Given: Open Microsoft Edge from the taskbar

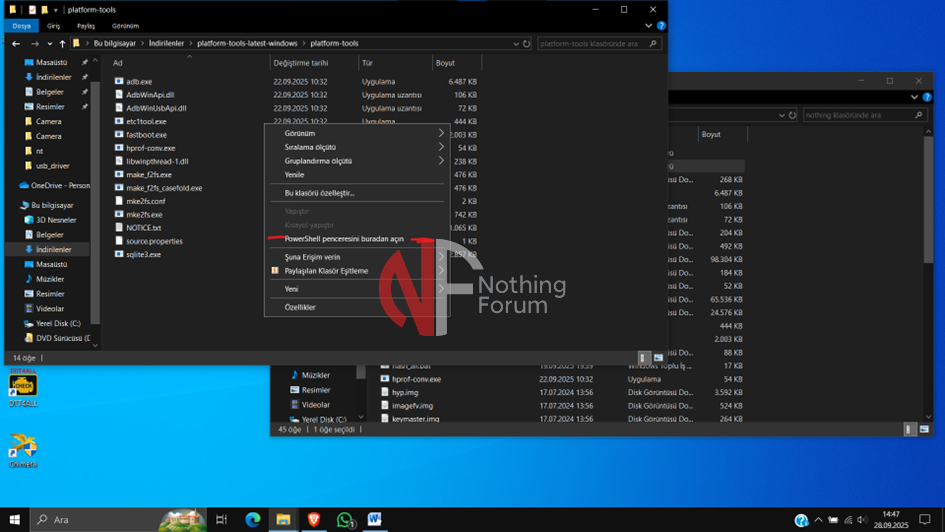Looking at the screenshot, I should (x=253, y=520).
